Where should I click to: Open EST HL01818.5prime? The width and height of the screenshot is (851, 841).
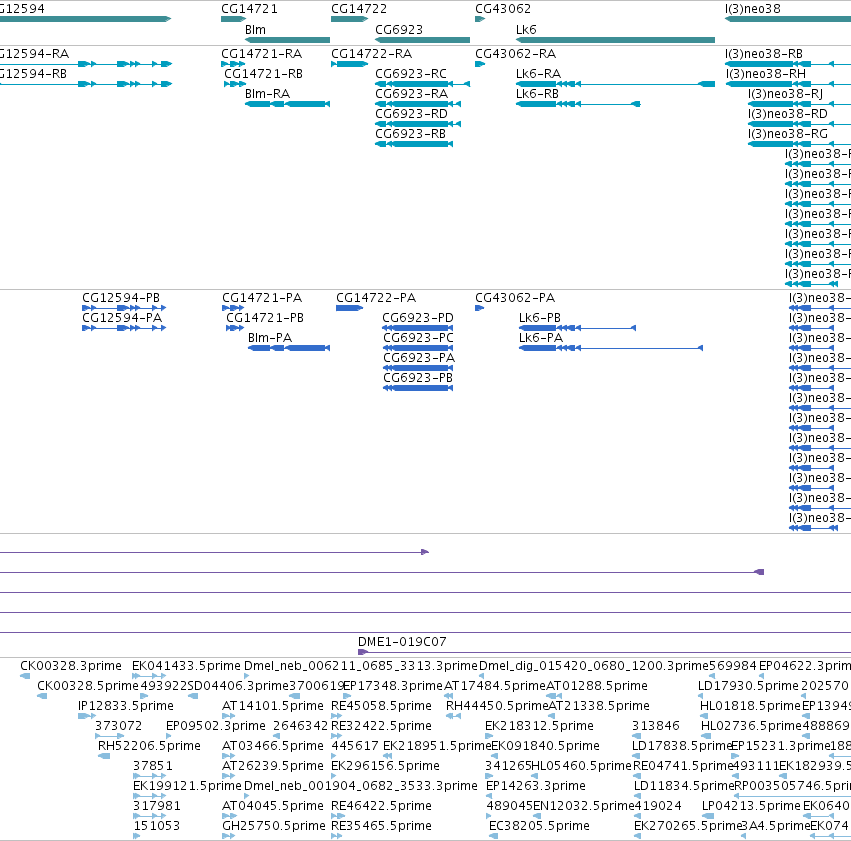click(751, 706)
